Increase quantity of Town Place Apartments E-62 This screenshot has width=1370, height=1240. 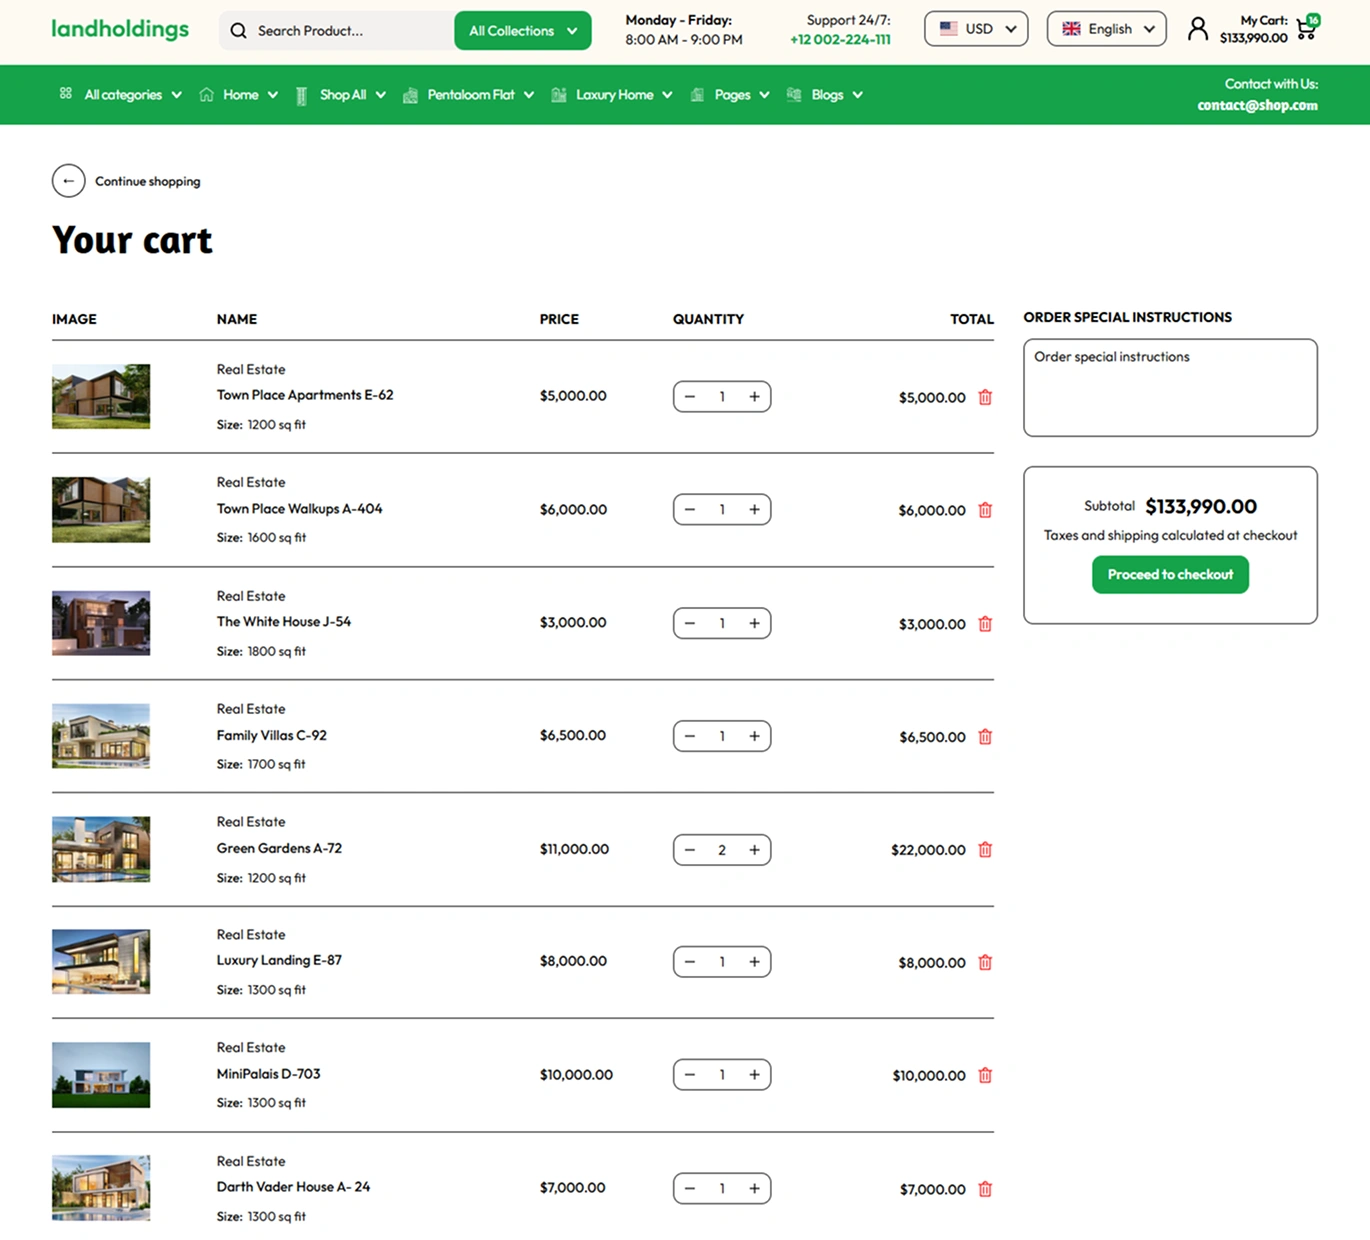pos(754,397)
